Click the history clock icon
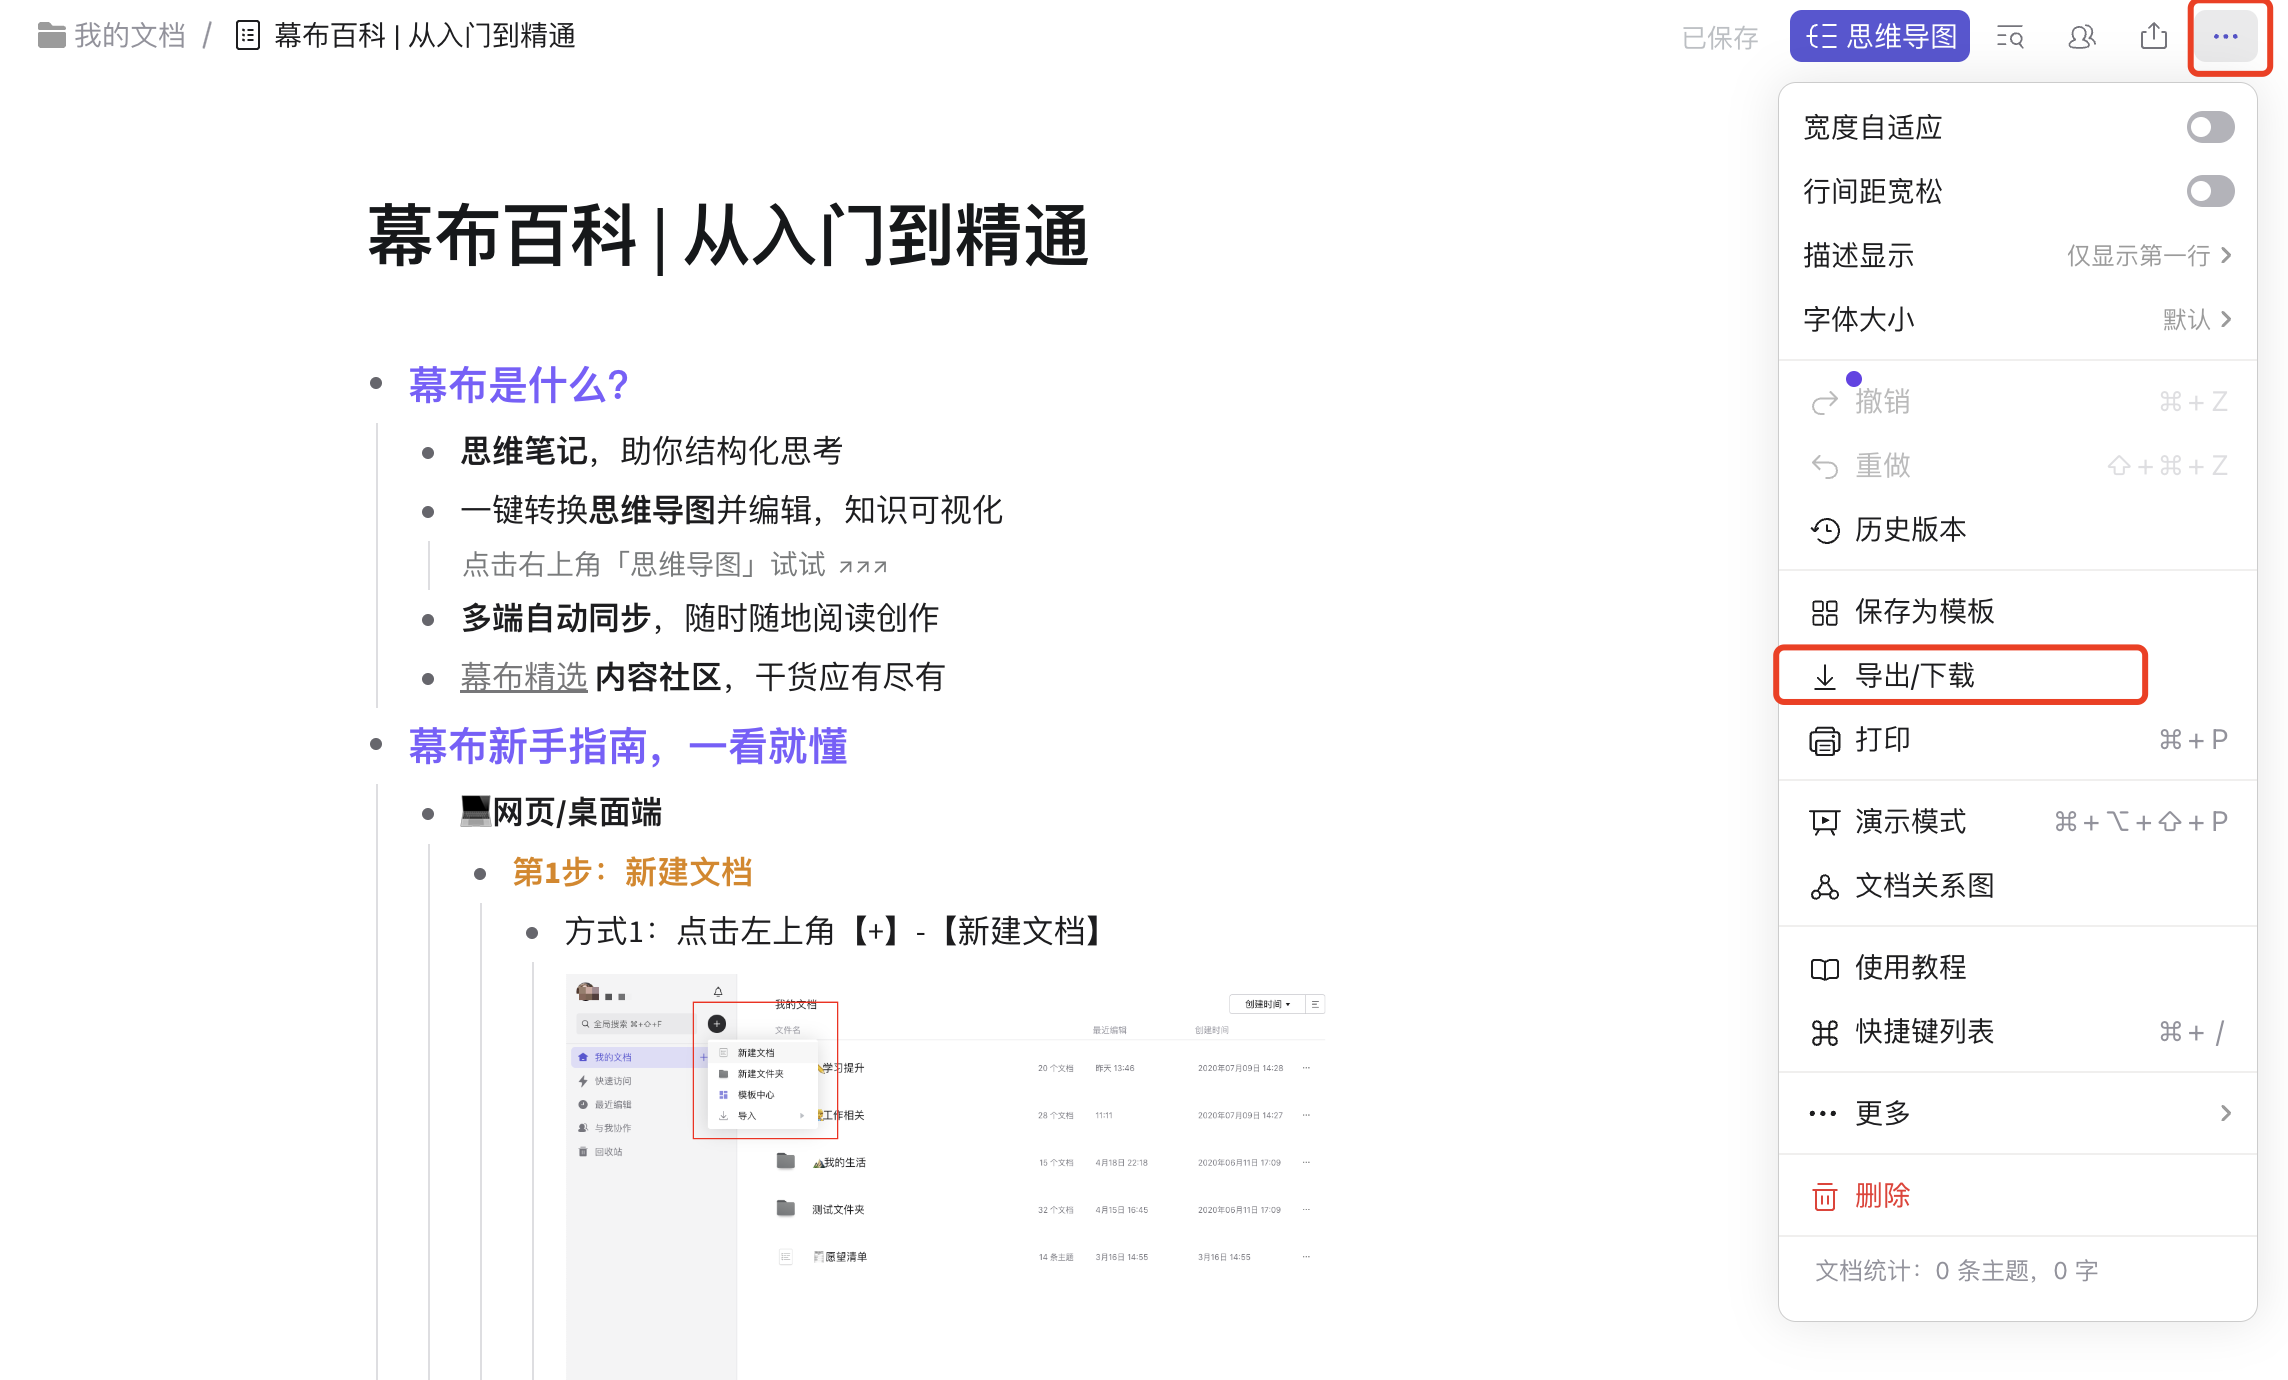 (1825, 530)
